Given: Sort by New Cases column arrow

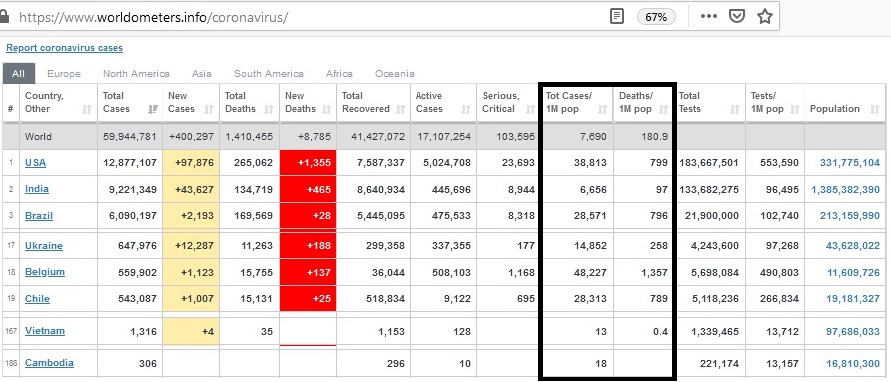Looking at the screenshot, I should (209, 110).
